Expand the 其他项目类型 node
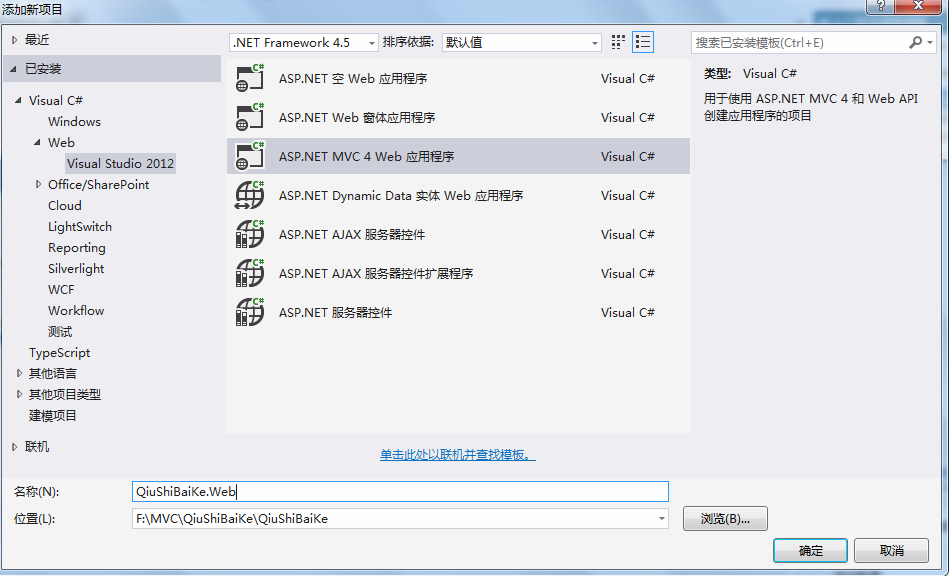 tap(19, 394)
